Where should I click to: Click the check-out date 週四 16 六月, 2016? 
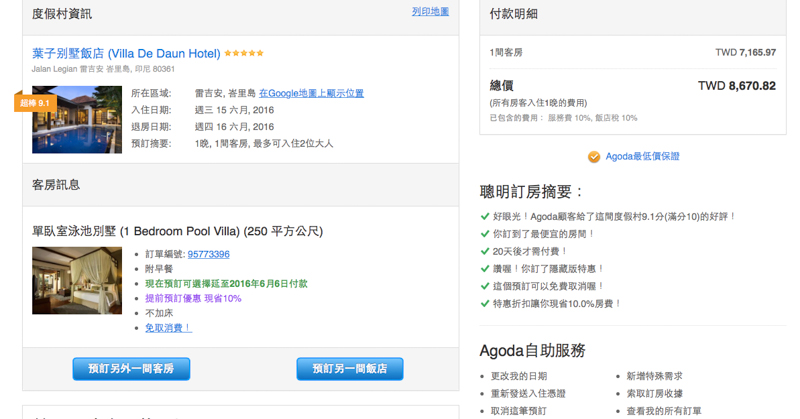pos(234,127)
